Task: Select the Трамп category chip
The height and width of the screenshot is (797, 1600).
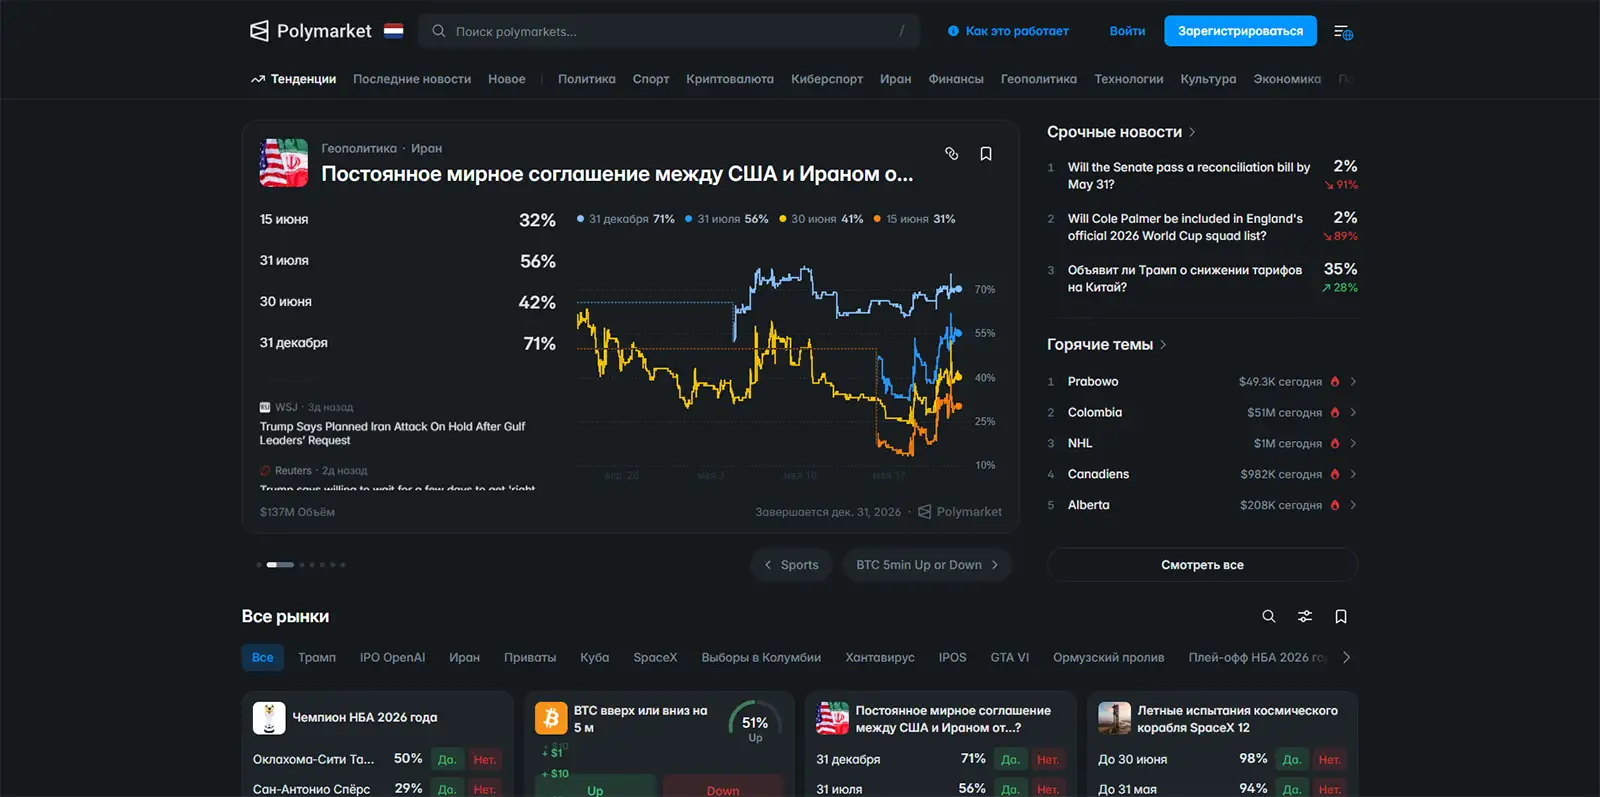Action: tap(317, 657)
